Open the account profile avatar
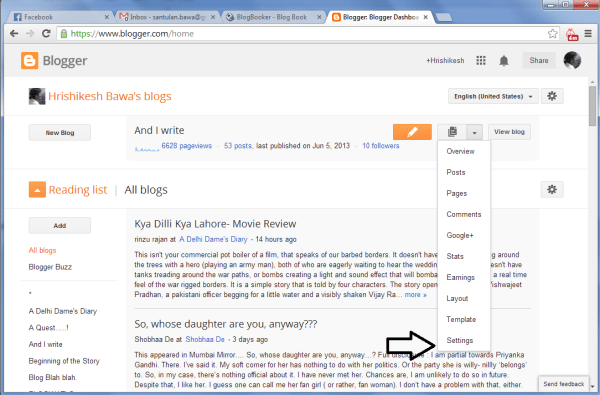Viewport: 600px width, 395px height. (x=572, y=60)
